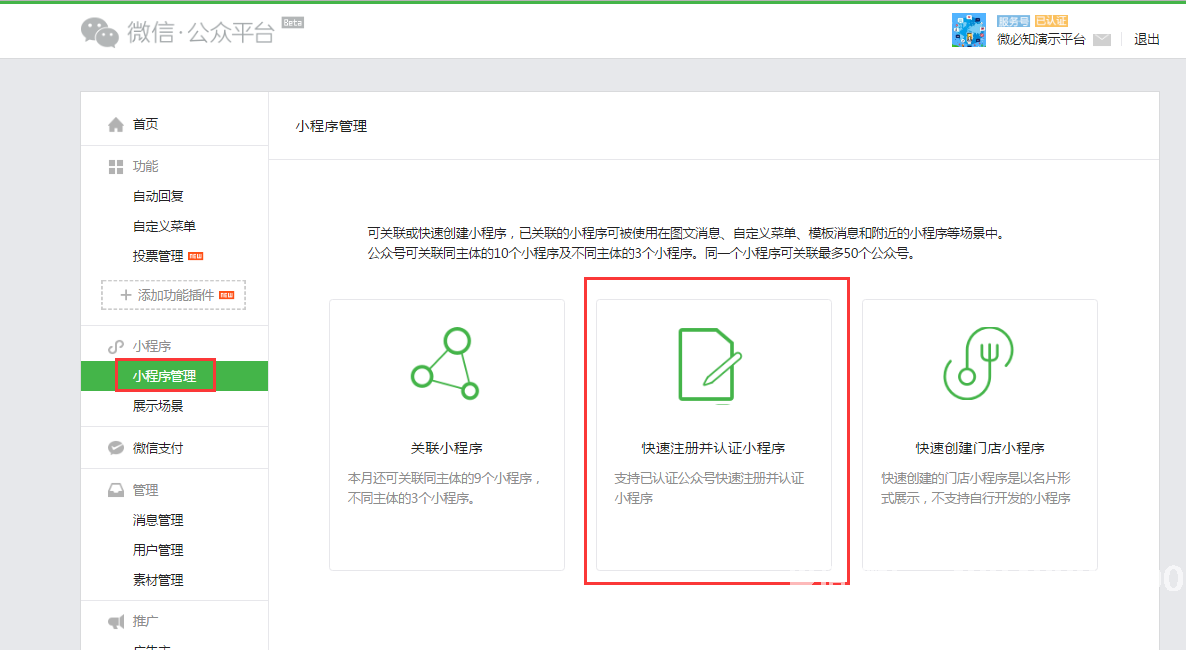1186x650 pixels.
Task: Click the 关联小程序 network icon
Action: coord(446,364)
